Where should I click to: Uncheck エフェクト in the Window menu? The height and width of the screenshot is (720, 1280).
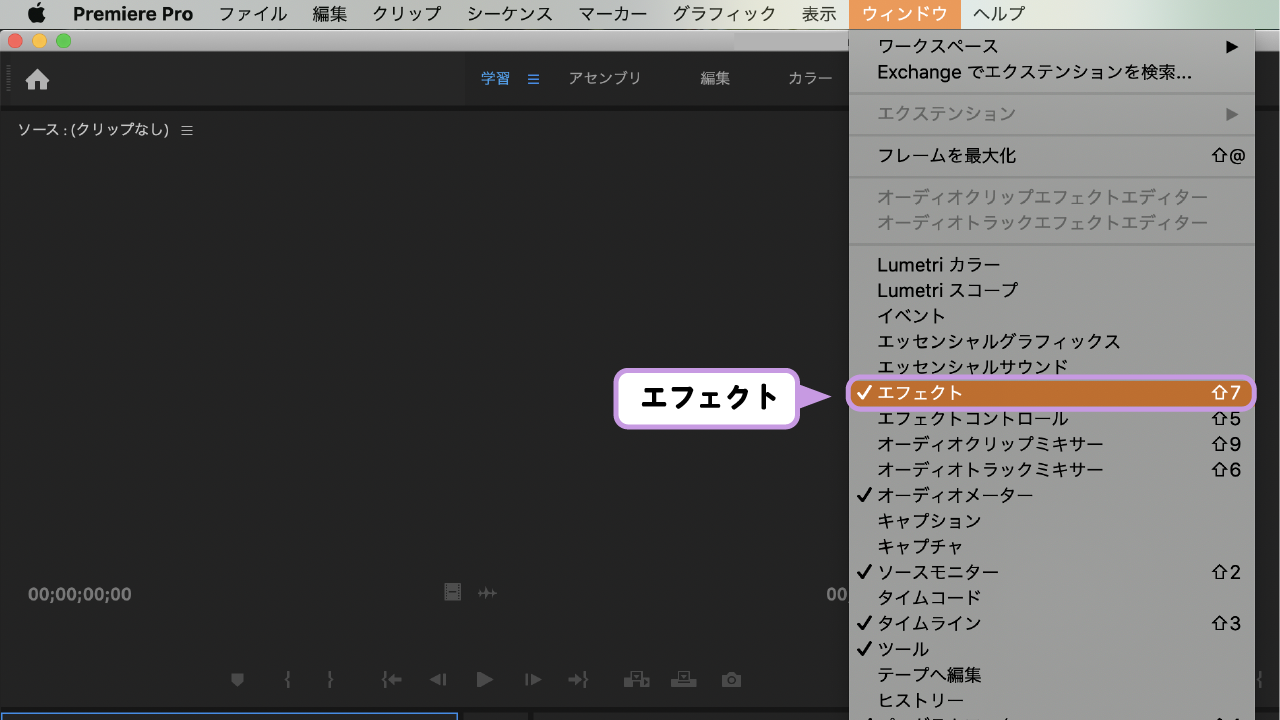pyautogui.click(x=920, y=392)
